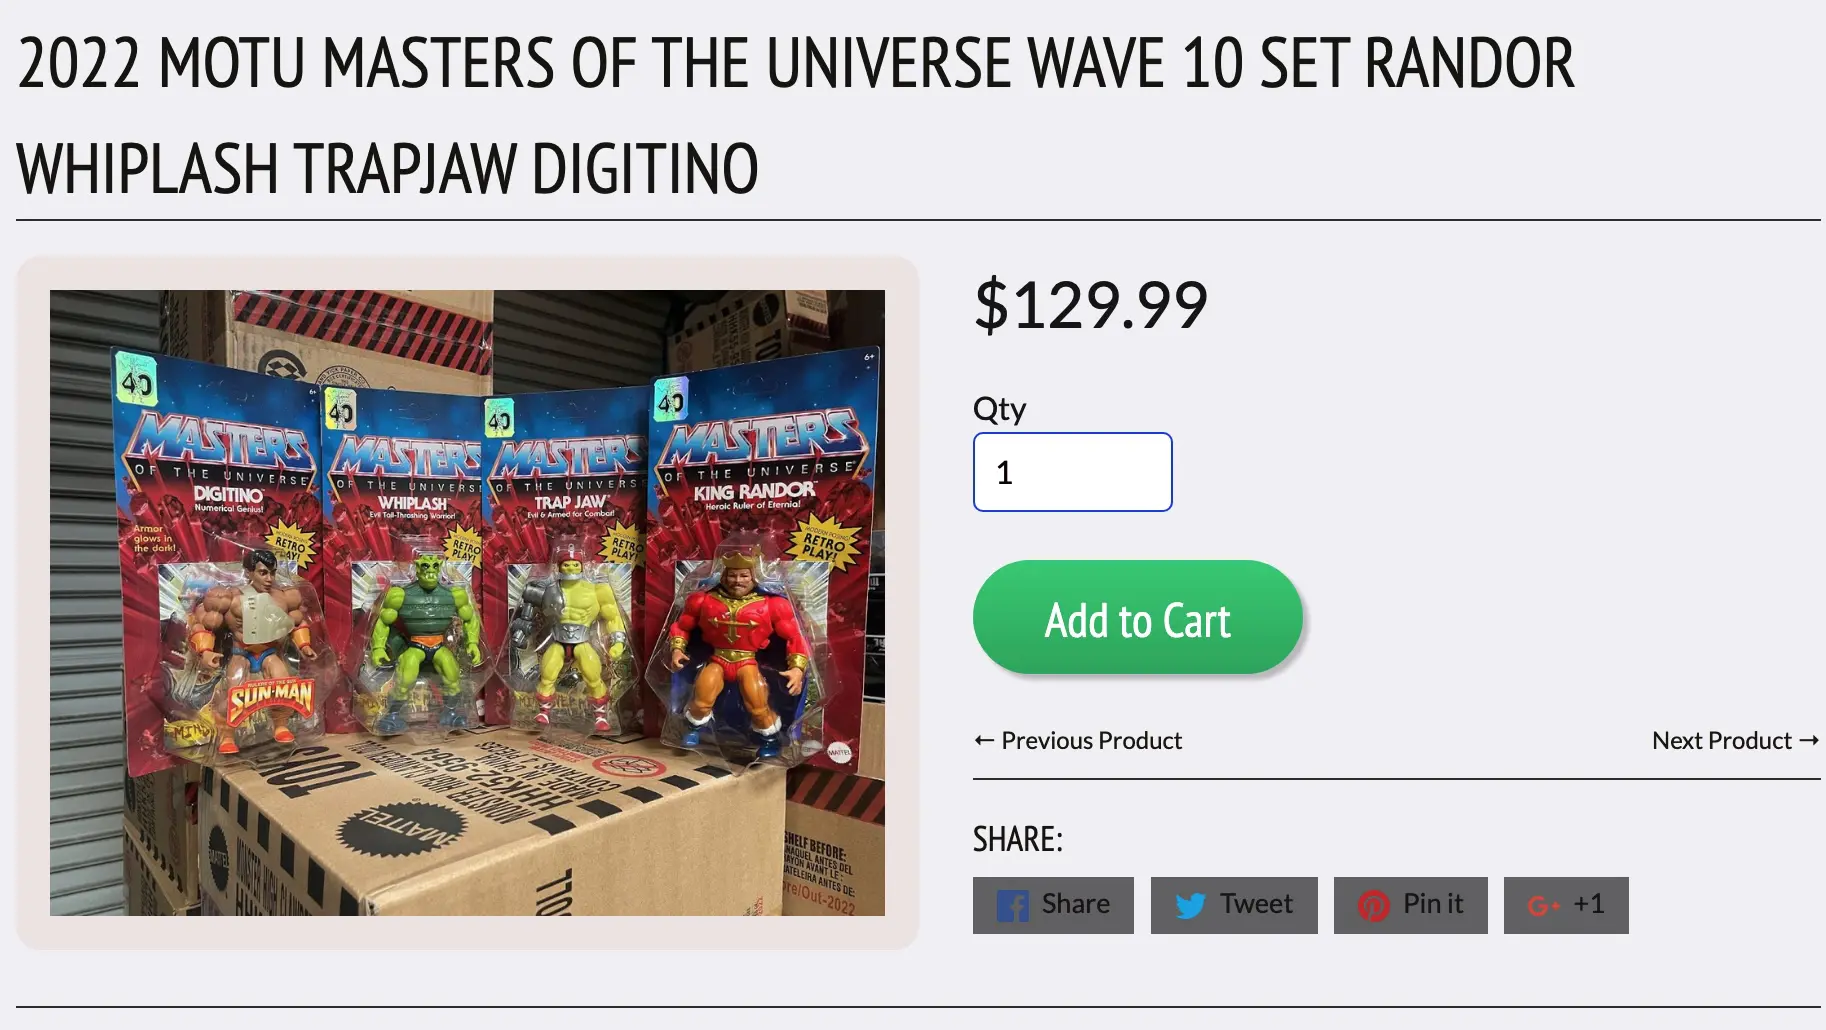
Task: Click the left arrow before Previous Product
Action: click(x=984, y=740)
